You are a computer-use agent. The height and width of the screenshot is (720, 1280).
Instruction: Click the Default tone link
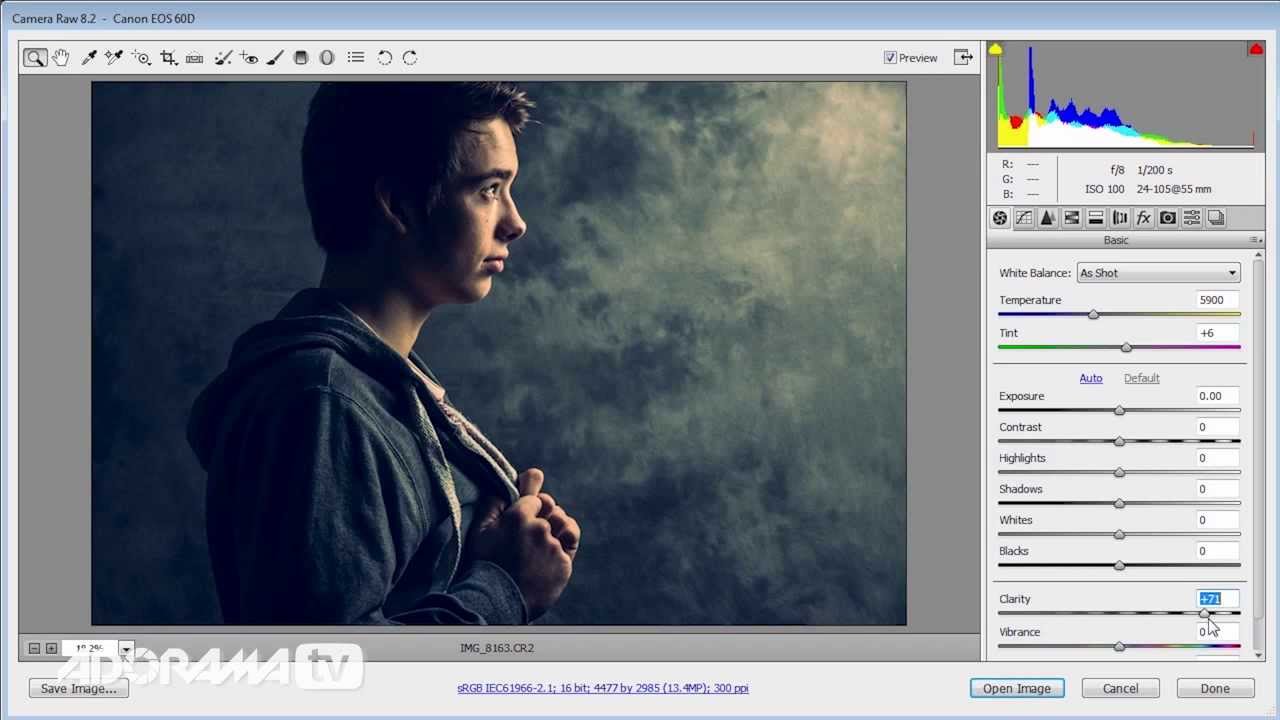[x=1142, y=378]
